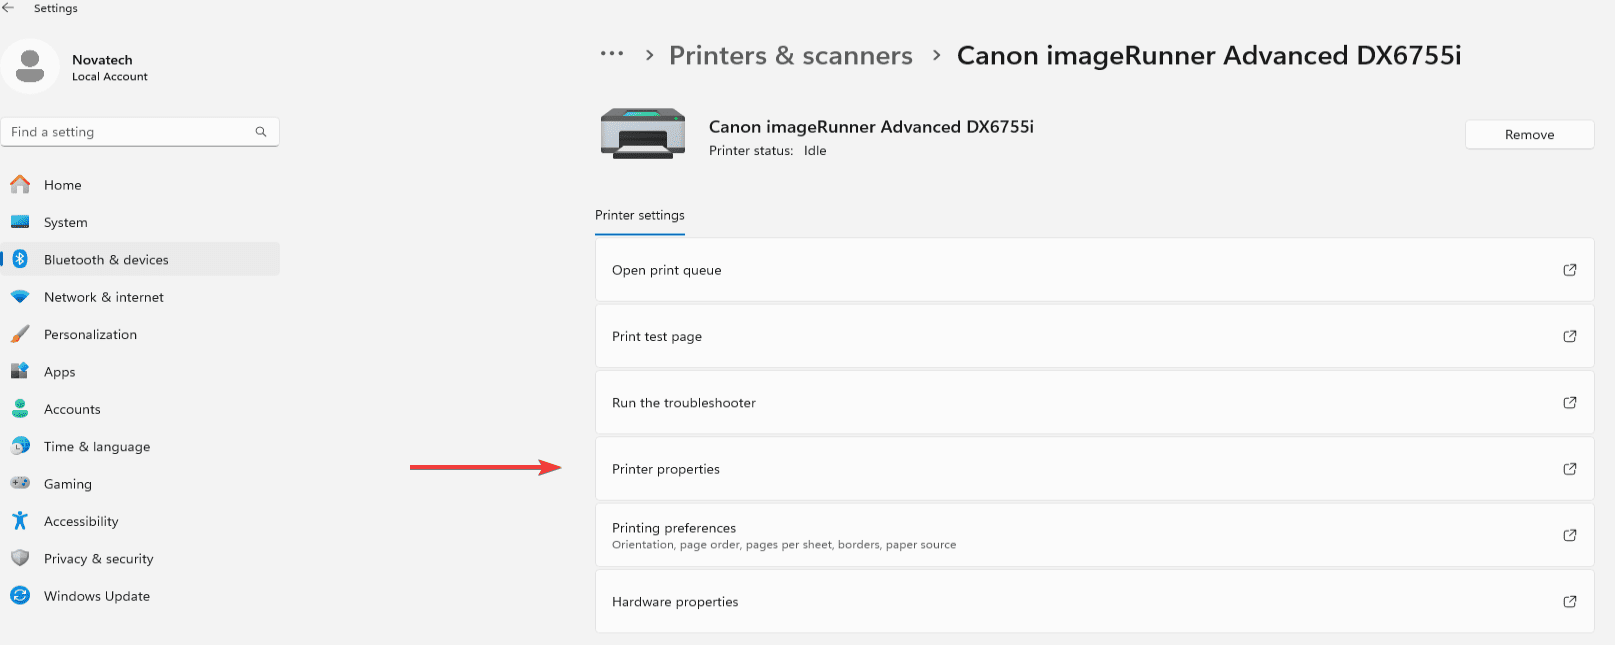Open Apps settings page
This screenshot has height=645, width=1615.
coord(140,371)
